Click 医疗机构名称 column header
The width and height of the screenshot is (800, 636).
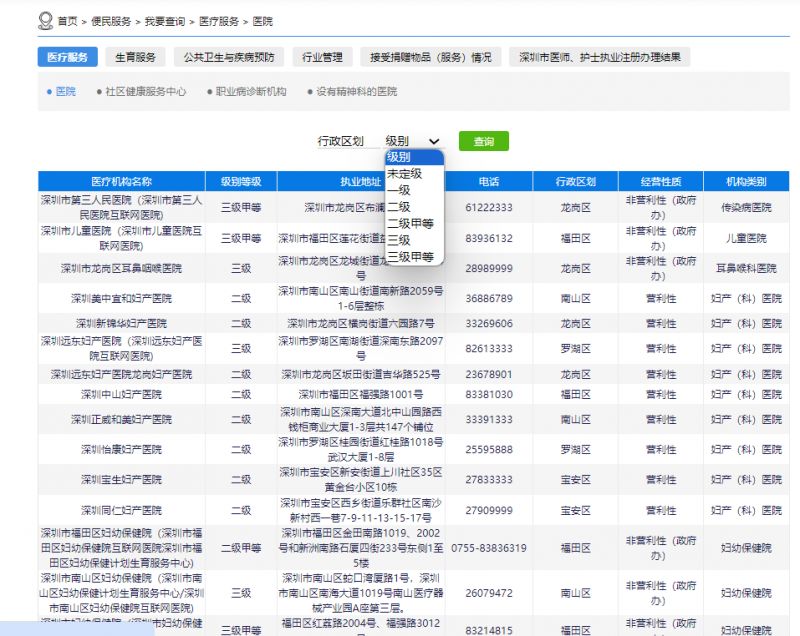pyautogui.click(x=121, y=182)
